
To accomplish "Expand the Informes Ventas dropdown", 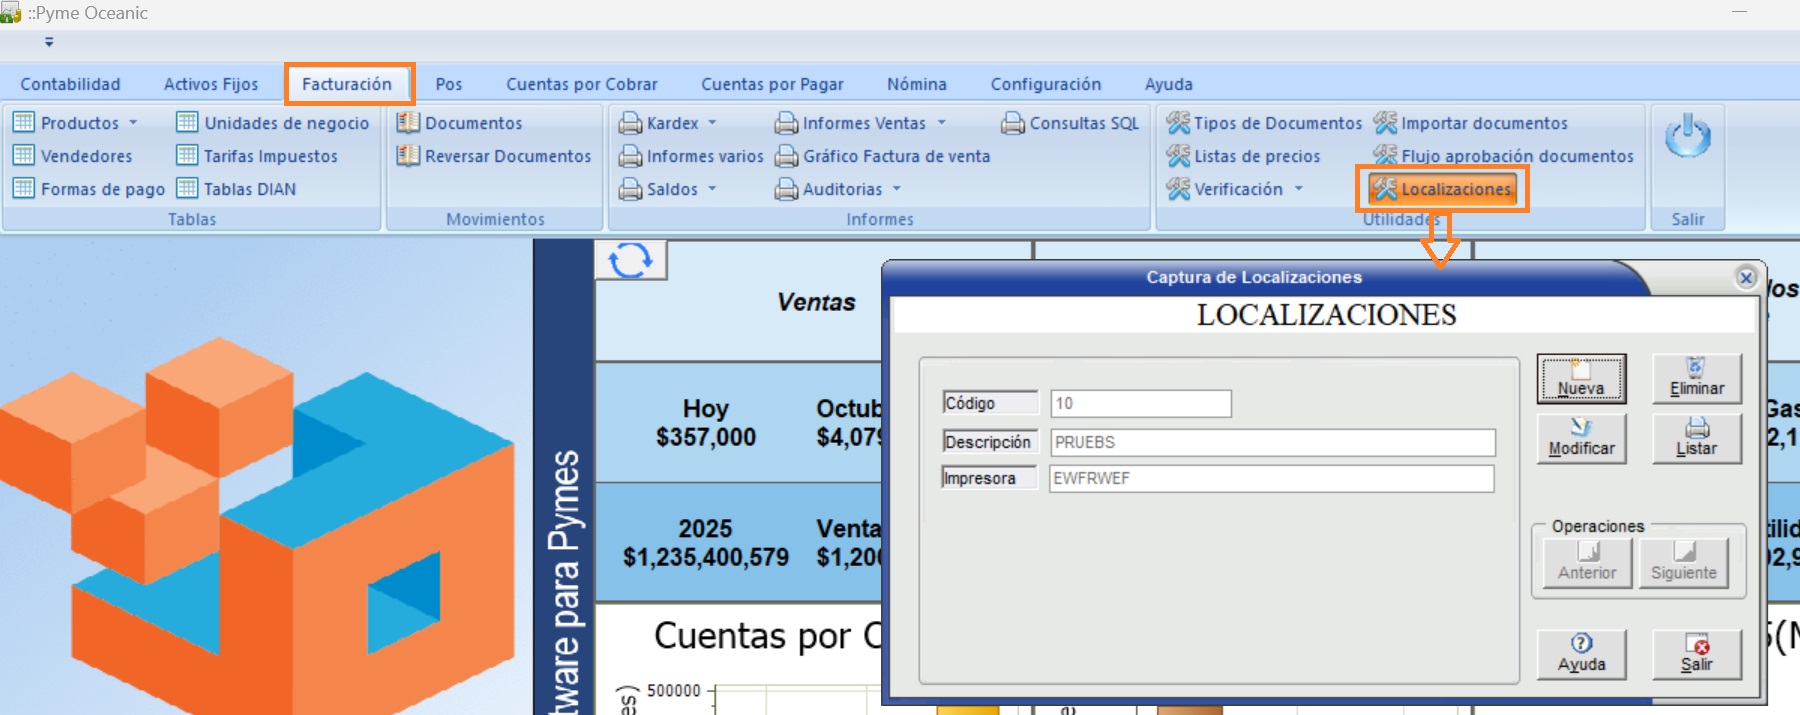I will coord(941,123).
